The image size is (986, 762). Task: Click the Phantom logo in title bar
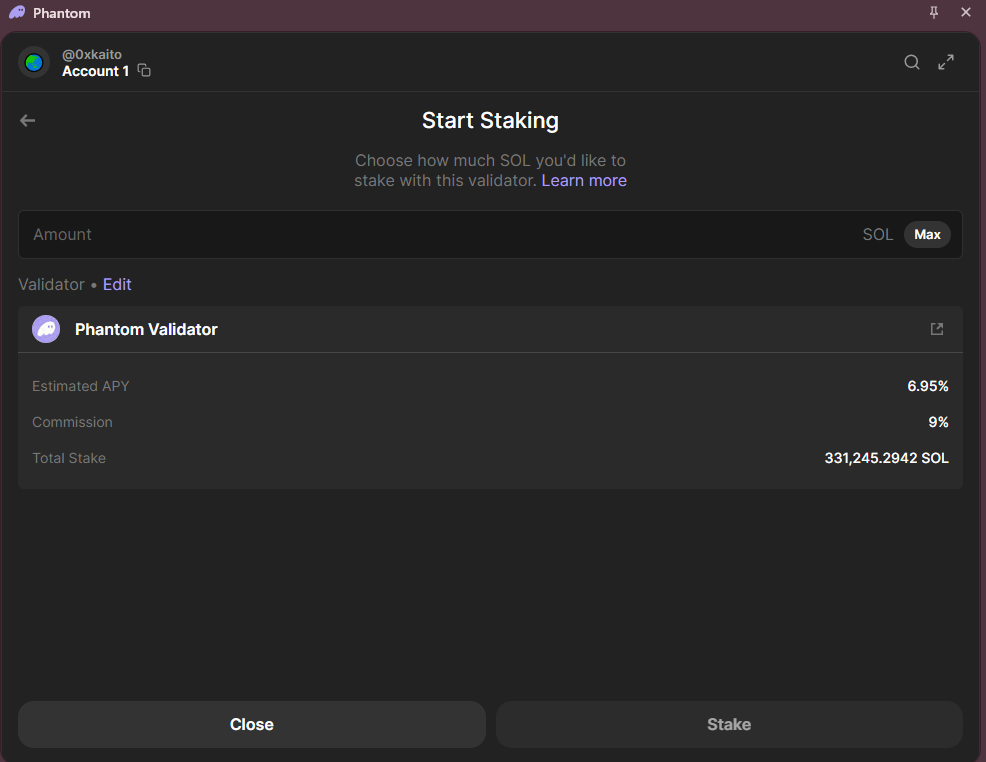click(x=17, y=13)
